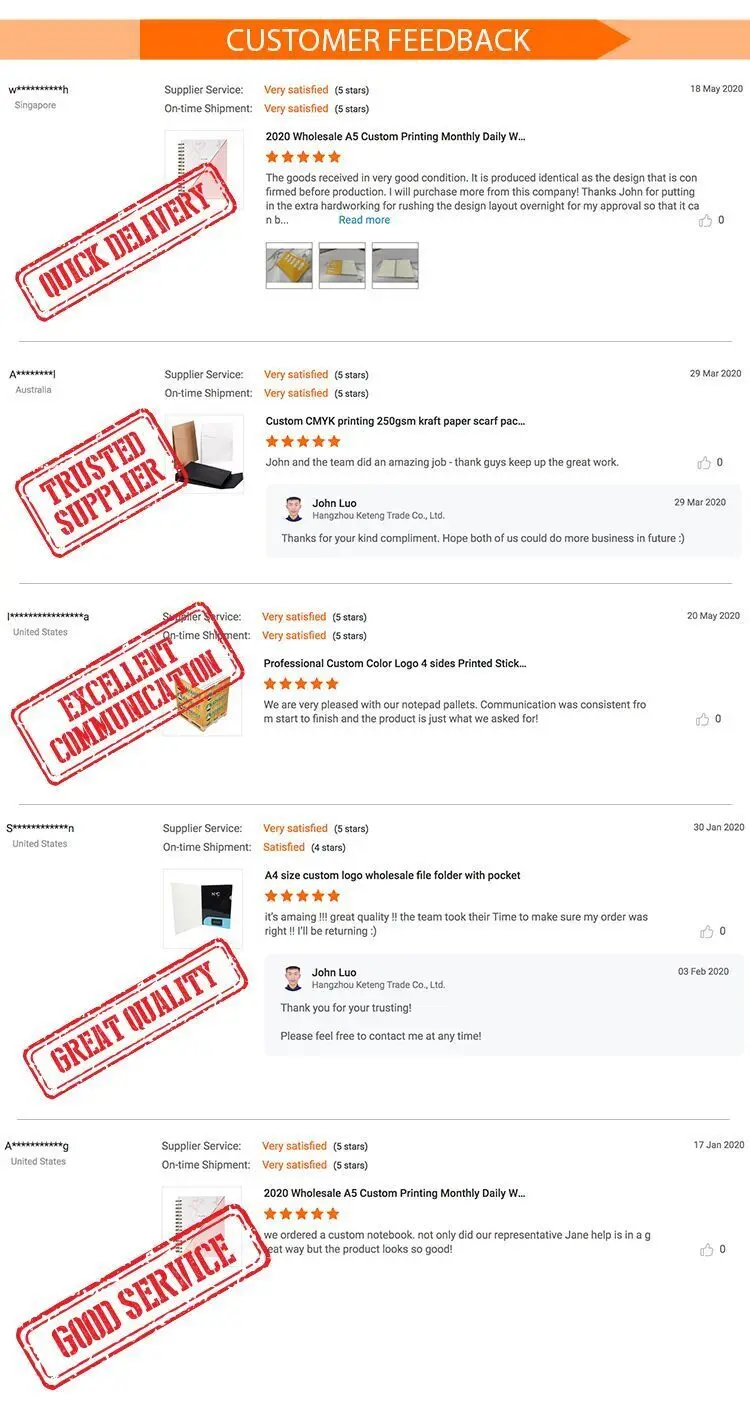Click thumbs-up on the file folder review
Viewport: 750px width, 1403px height.
tap(707, 931)
